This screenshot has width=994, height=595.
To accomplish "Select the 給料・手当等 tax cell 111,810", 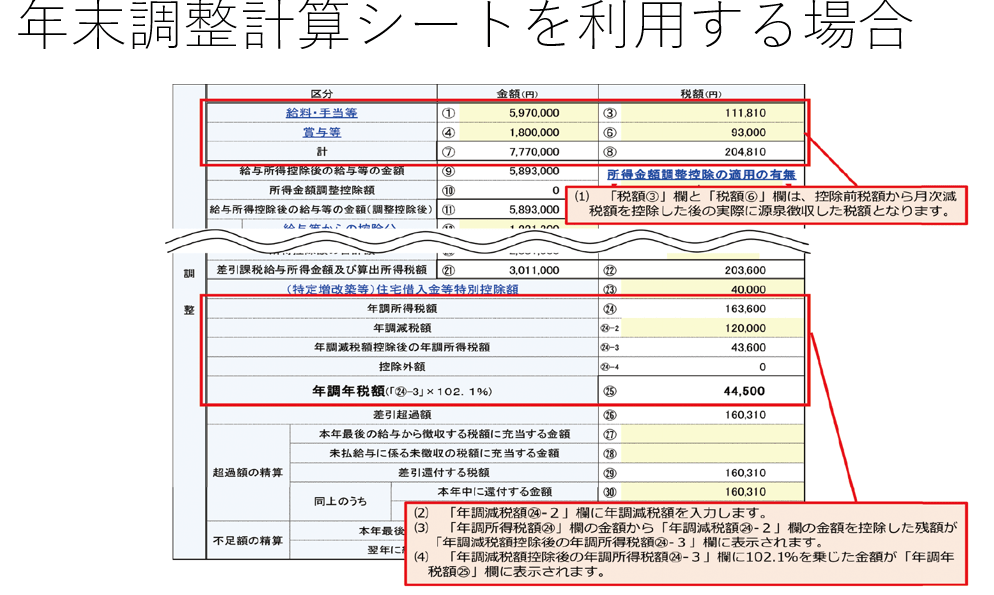I will 713,113.
